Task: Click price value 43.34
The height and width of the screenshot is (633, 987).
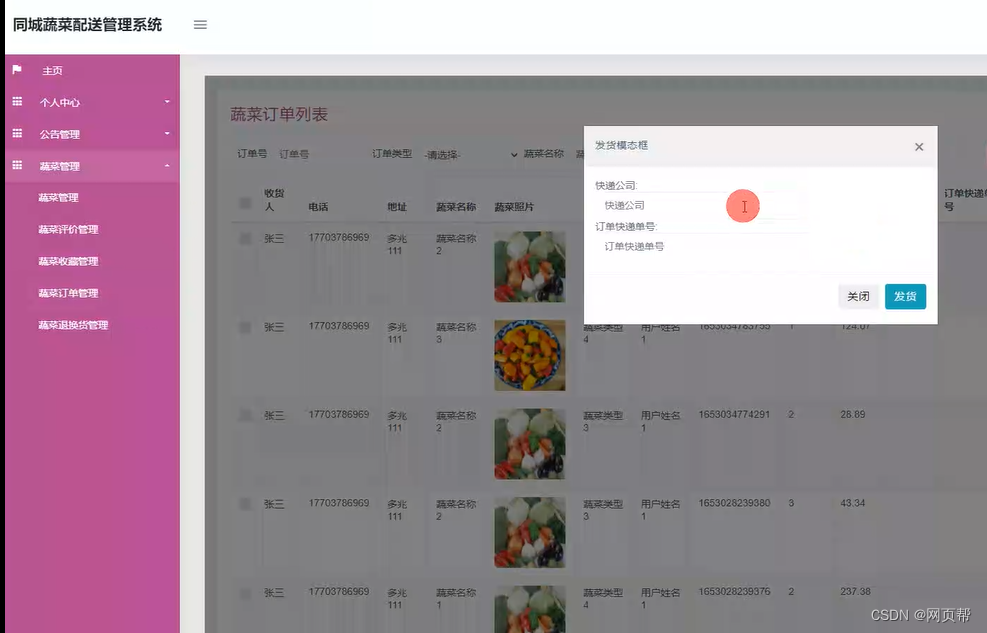Action: [852, 503]
